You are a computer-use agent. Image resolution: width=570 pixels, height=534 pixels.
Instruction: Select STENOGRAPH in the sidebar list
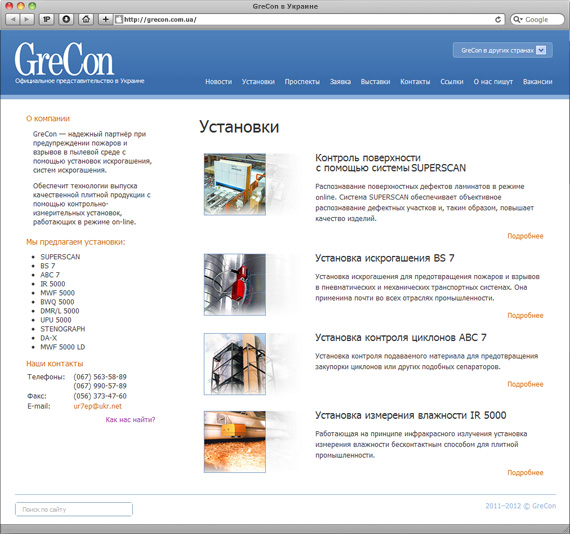(x=63, y=329)
